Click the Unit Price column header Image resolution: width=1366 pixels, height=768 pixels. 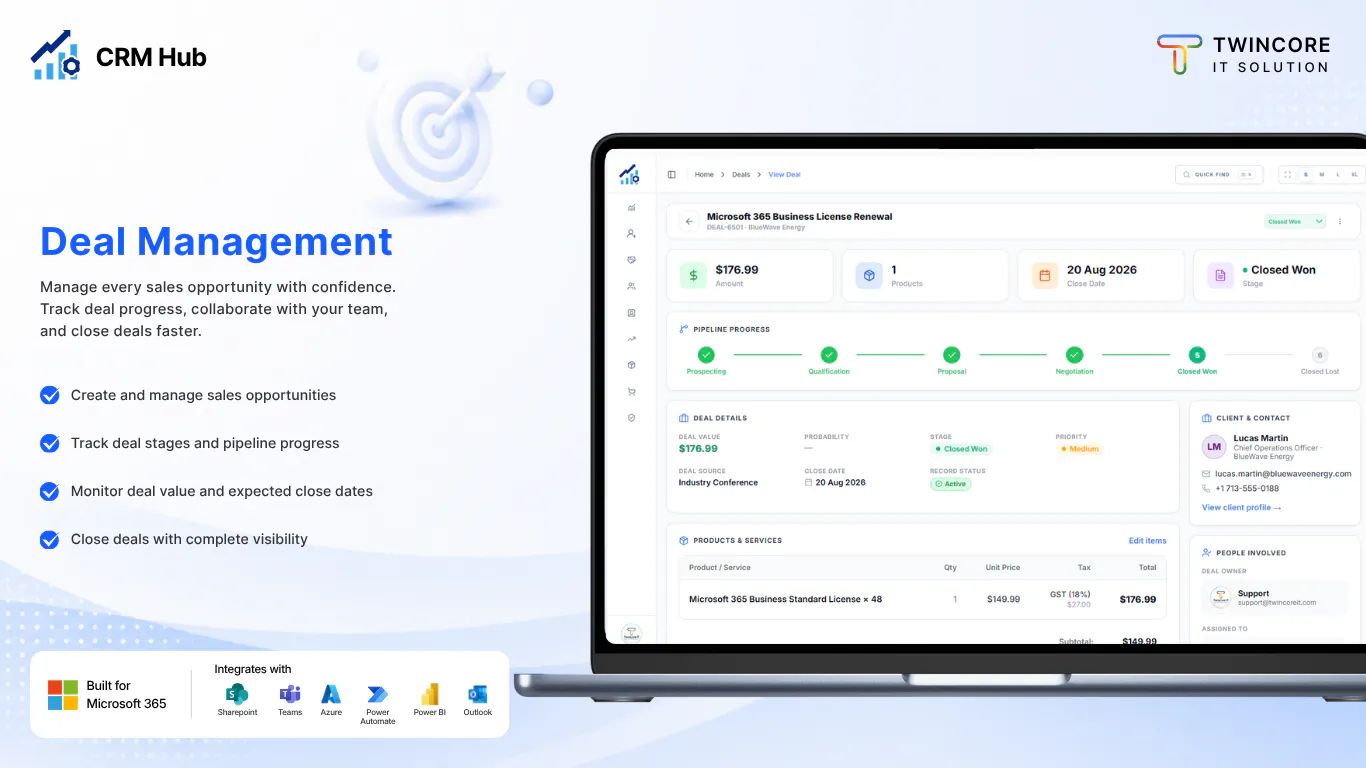click(x=1002, y=568)
